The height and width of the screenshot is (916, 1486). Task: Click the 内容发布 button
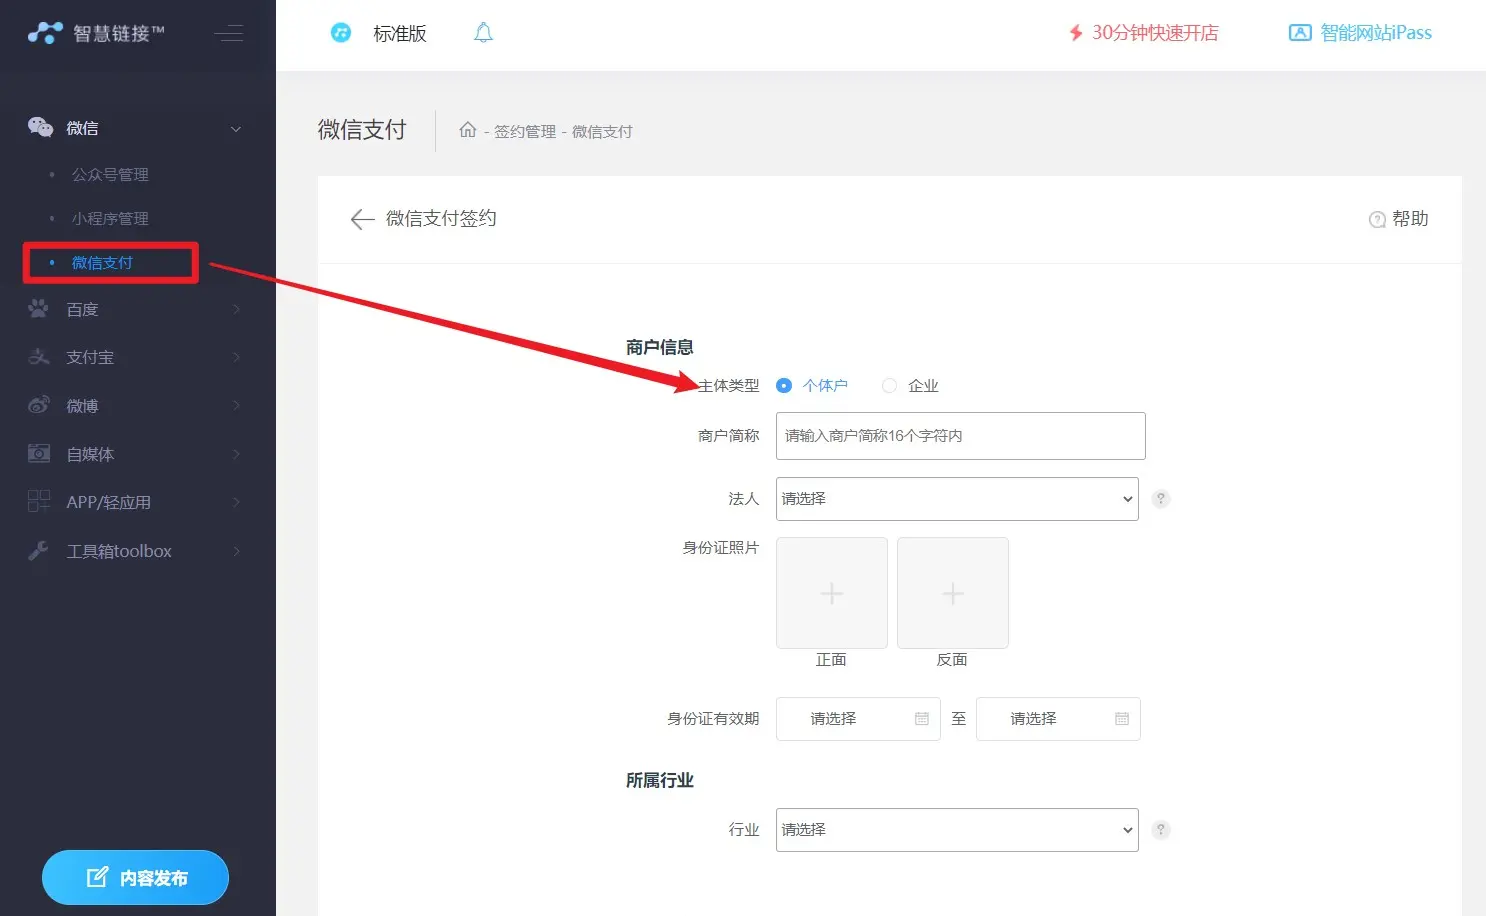[135, 877]
